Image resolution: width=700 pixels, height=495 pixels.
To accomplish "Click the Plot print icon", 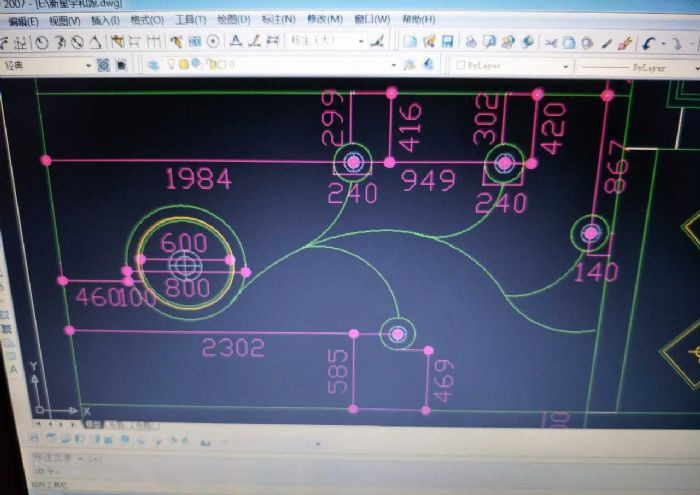I will (x=470, y=42).
